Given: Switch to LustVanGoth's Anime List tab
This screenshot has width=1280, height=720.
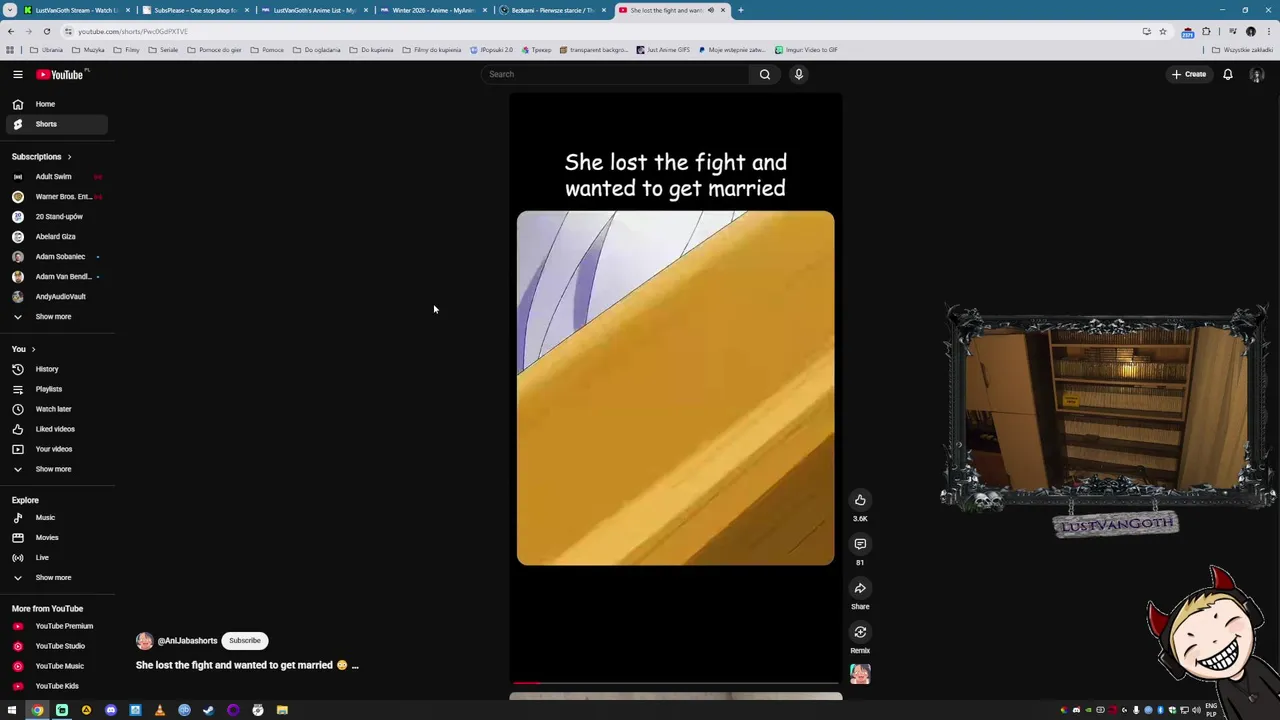Looking at the screenshot, I should (314, 10).
